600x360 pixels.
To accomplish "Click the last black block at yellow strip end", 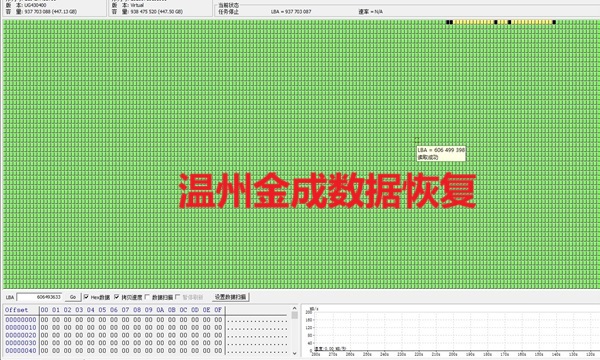I will point(554,22).
